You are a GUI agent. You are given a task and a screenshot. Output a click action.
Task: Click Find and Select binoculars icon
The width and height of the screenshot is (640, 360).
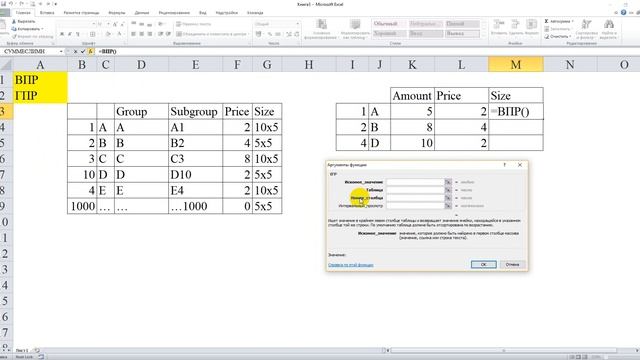point(609,24)
